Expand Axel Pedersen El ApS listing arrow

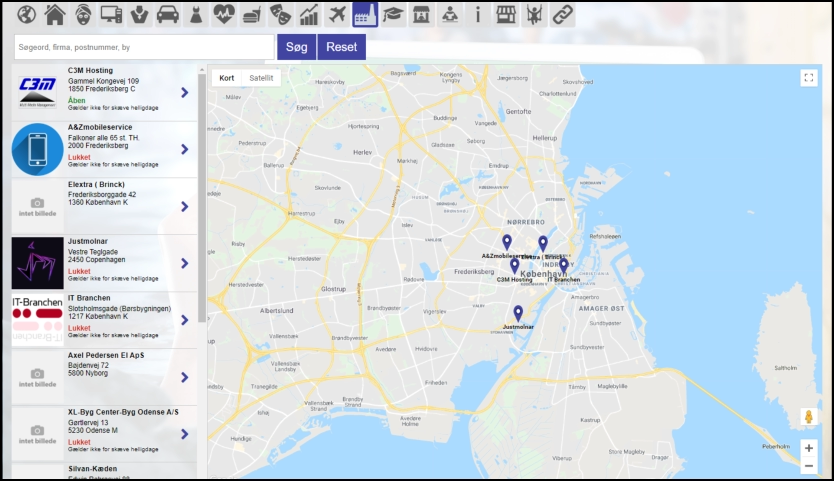click(185, 377)
